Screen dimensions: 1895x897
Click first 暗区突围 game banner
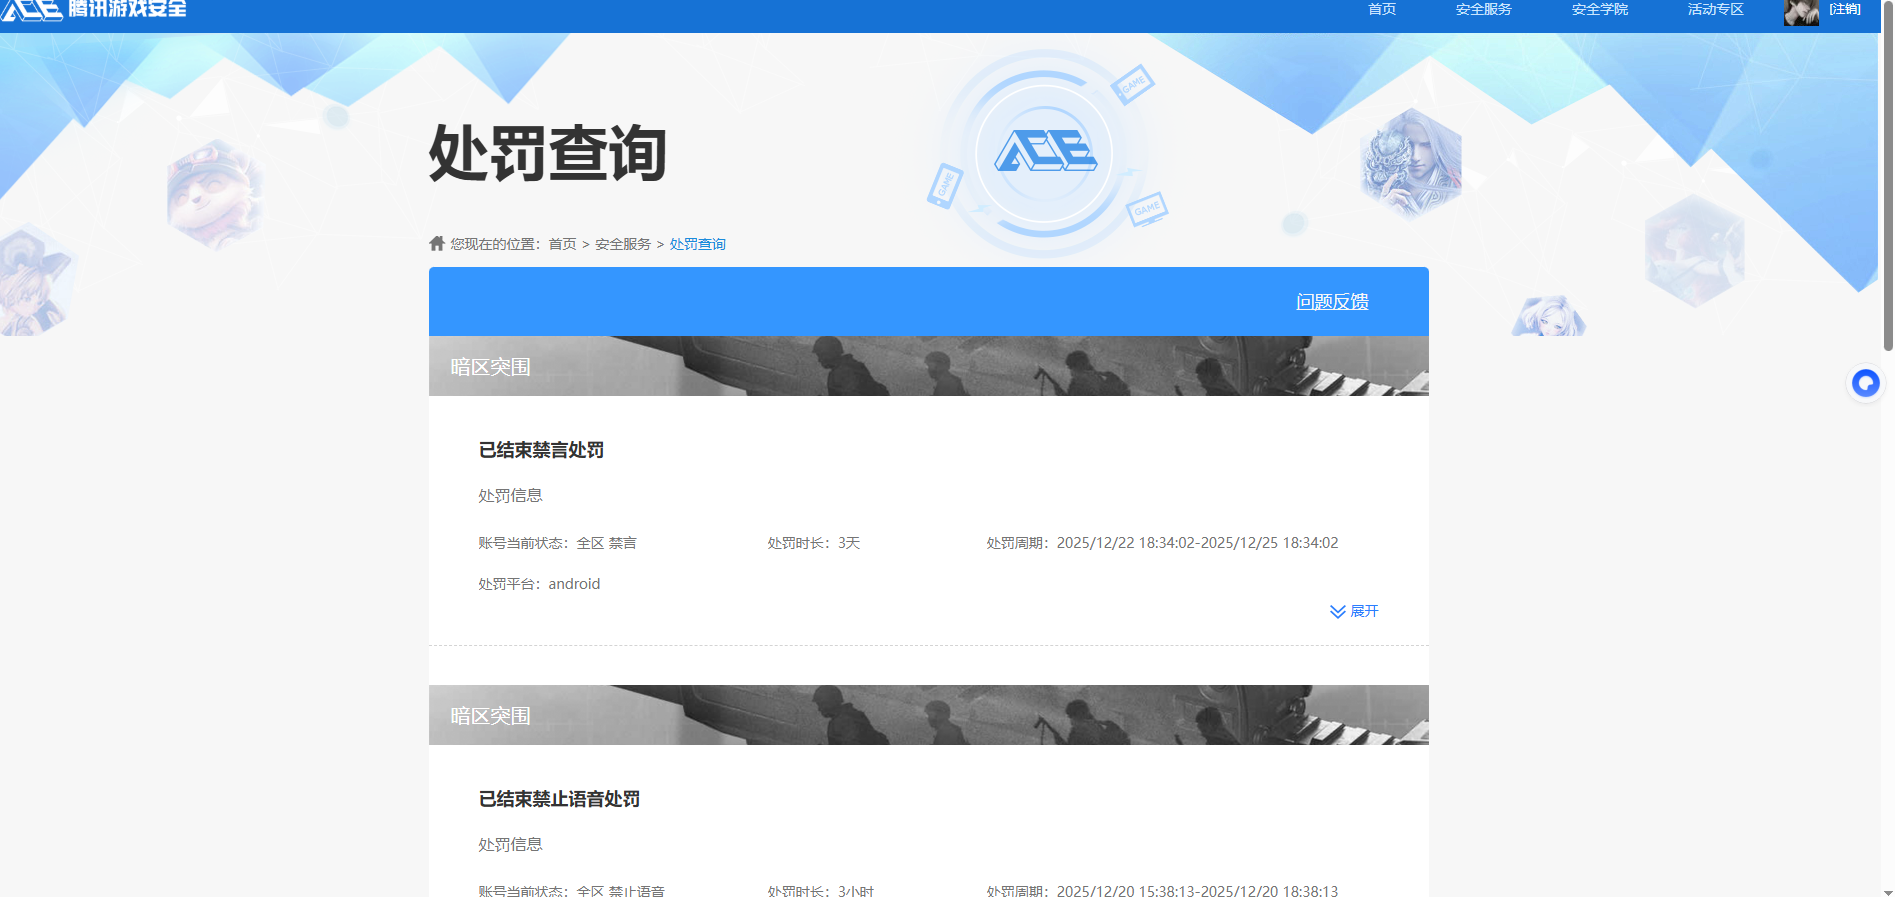click(929, 366)
